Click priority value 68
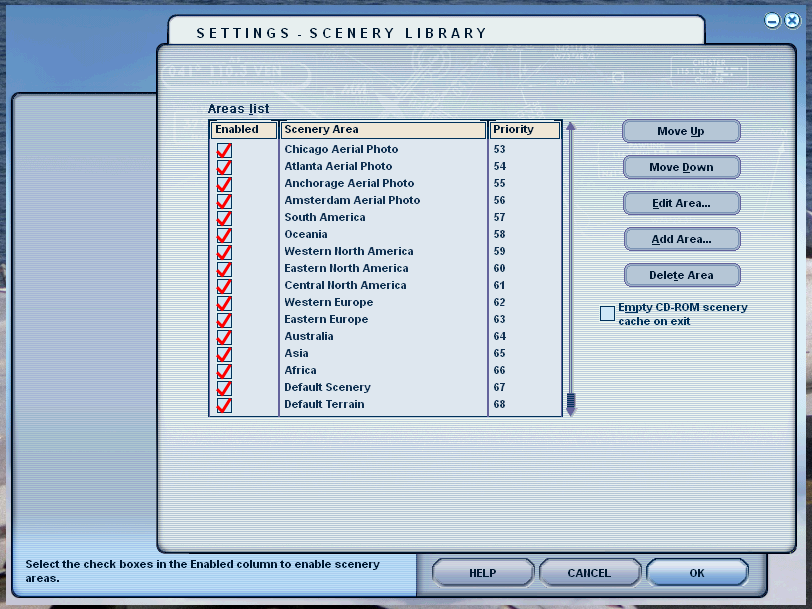The width and height of the screenshot is (812, 609). [x=499, y=404]
